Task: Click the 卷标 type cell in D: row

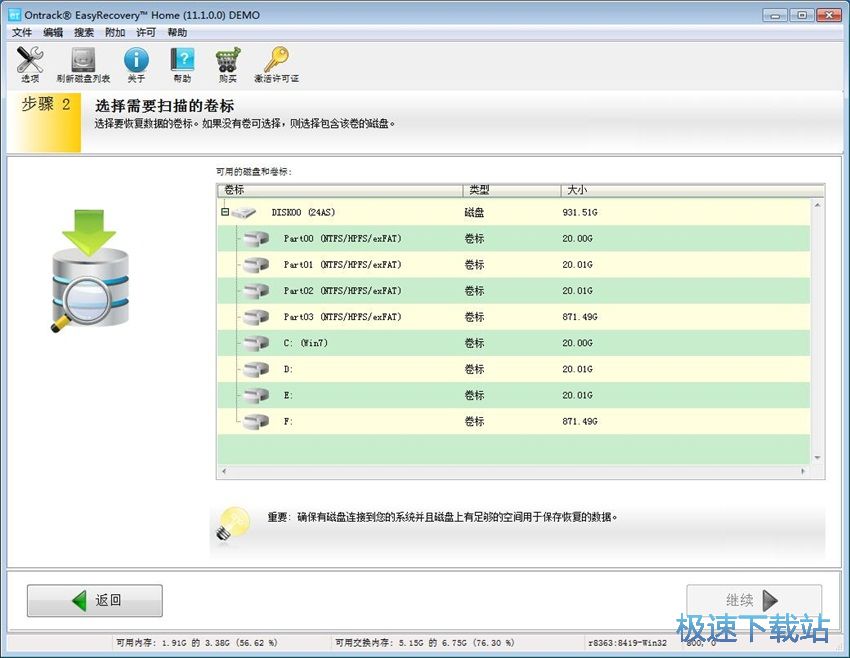Action: [474, 369]
